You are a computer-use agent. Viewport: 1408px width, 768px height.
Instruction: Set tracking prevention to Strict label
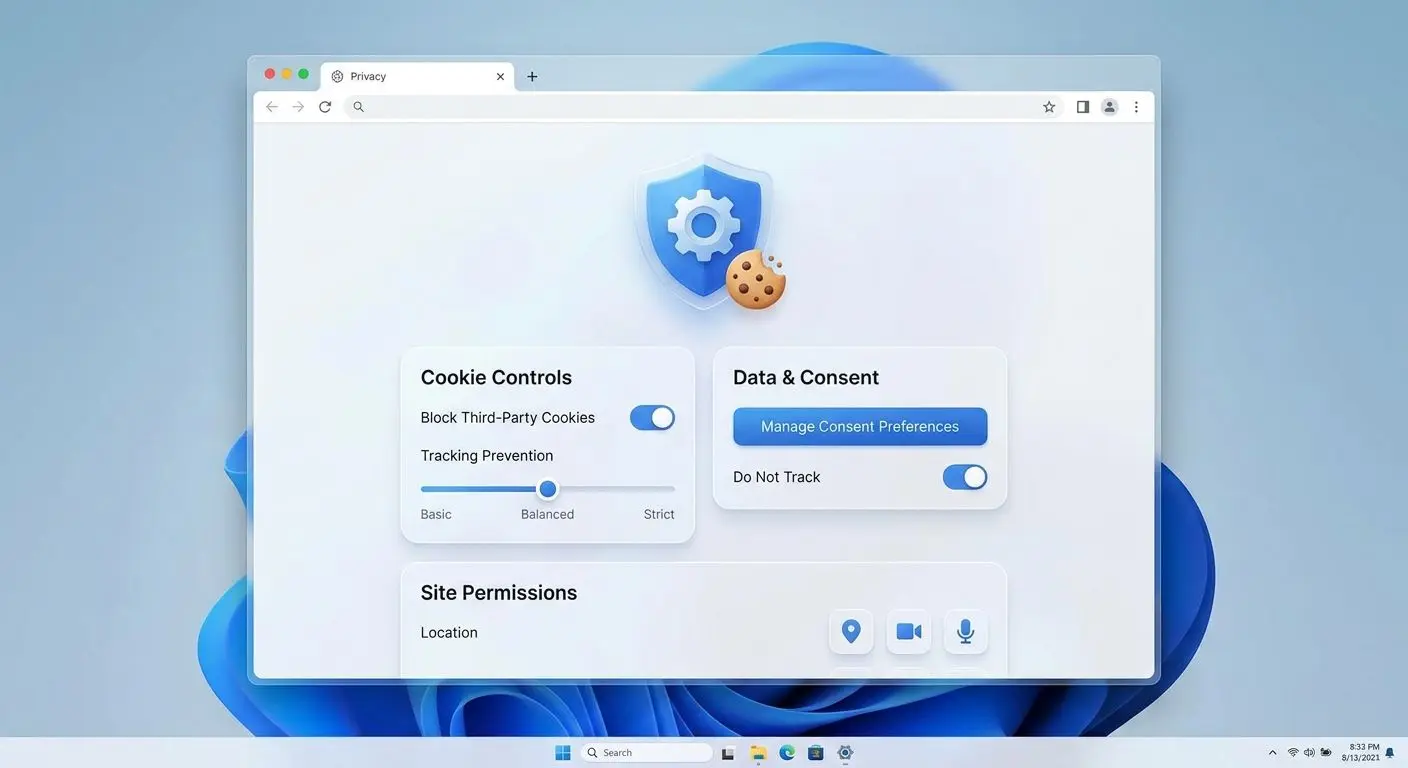coord(659,514)
